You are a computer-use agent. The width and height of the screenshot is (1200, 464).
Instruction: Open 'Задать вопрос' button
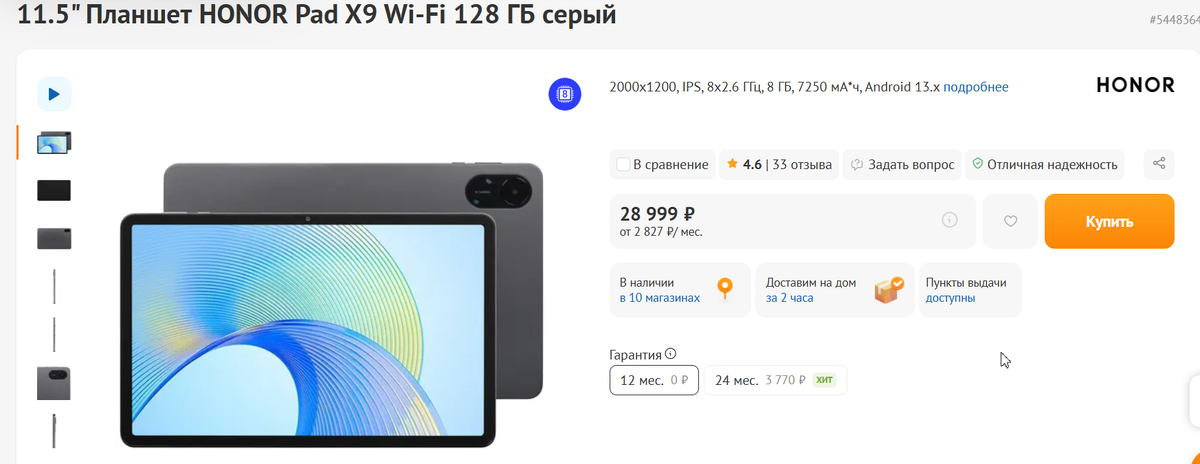point(903,164)
